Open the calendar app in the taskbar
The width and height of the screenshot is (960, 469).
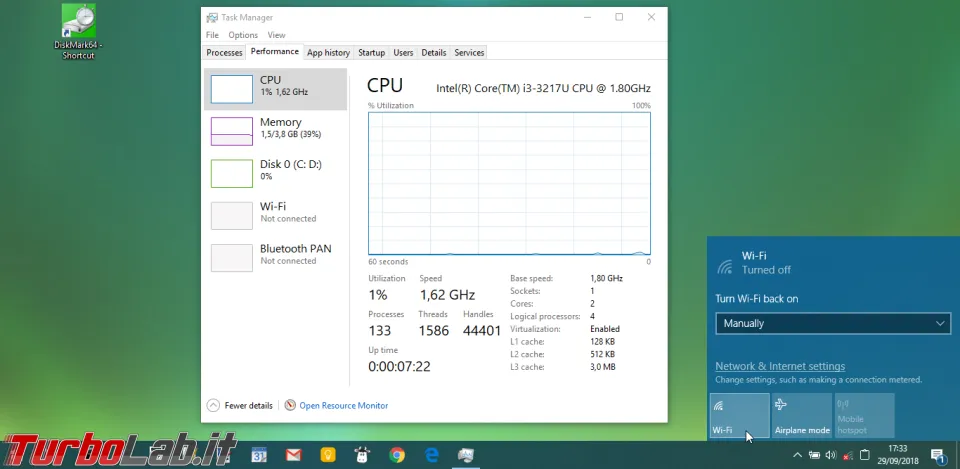coord(259,455)
